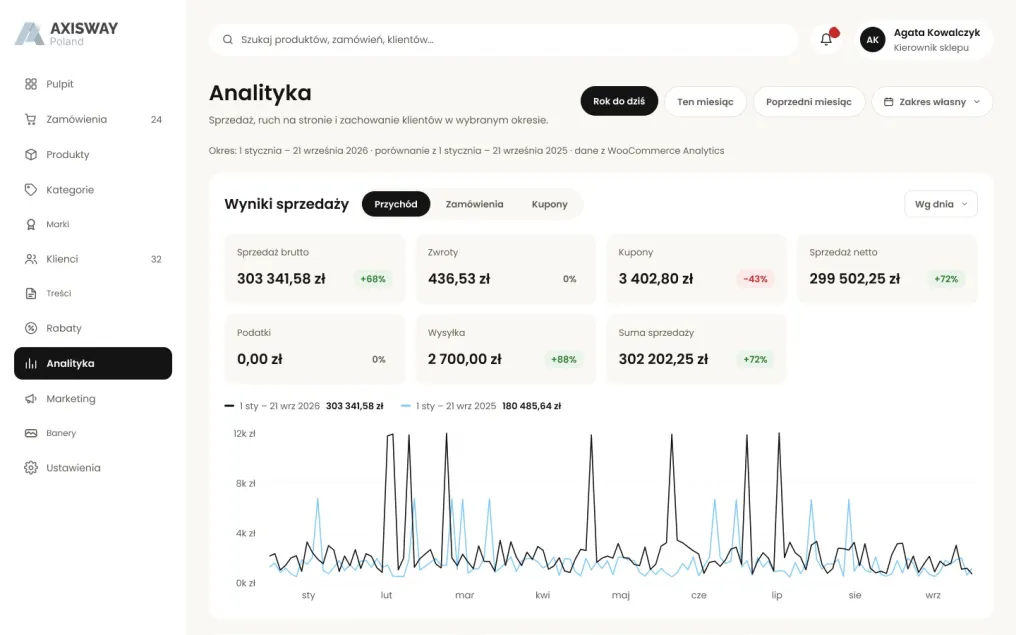
Task: Select the Przychód tab
Action: coord(396,204)
